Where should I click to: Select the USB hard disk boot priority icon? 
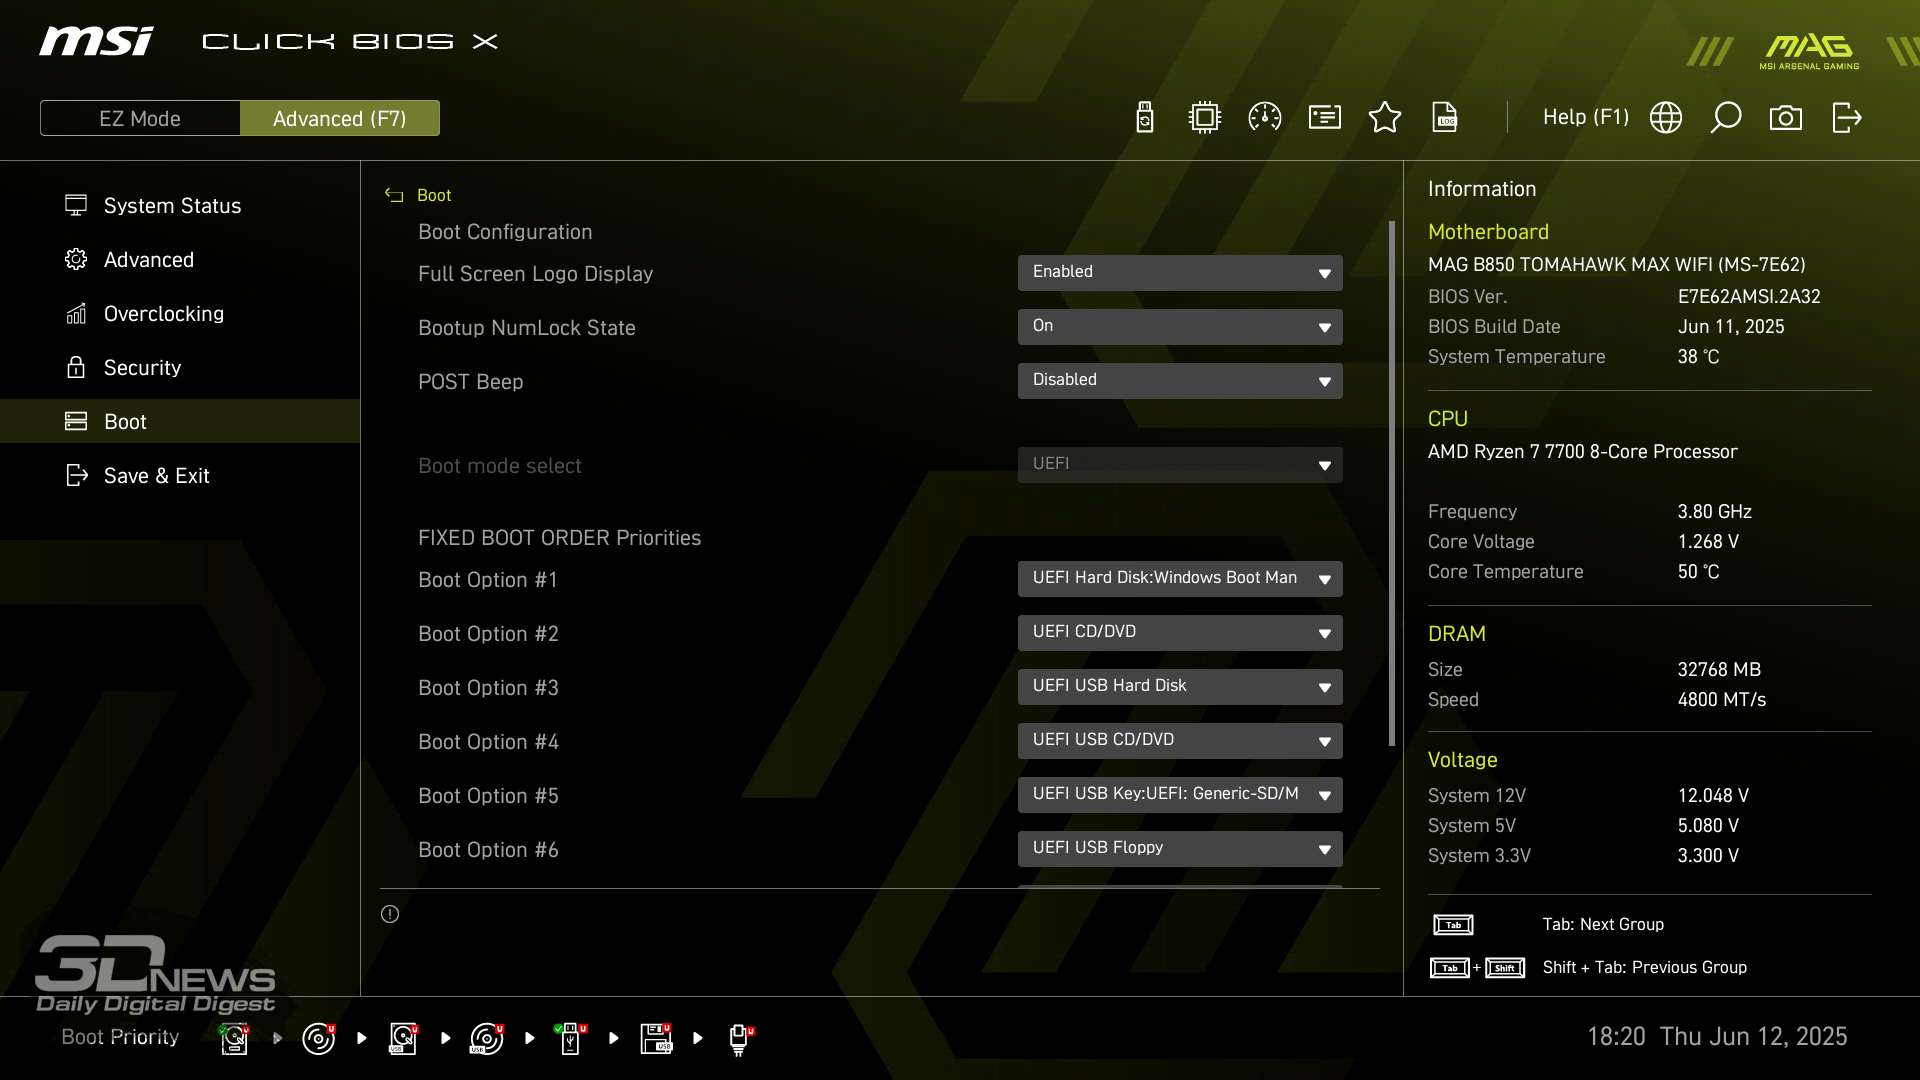pos(403,1039)
